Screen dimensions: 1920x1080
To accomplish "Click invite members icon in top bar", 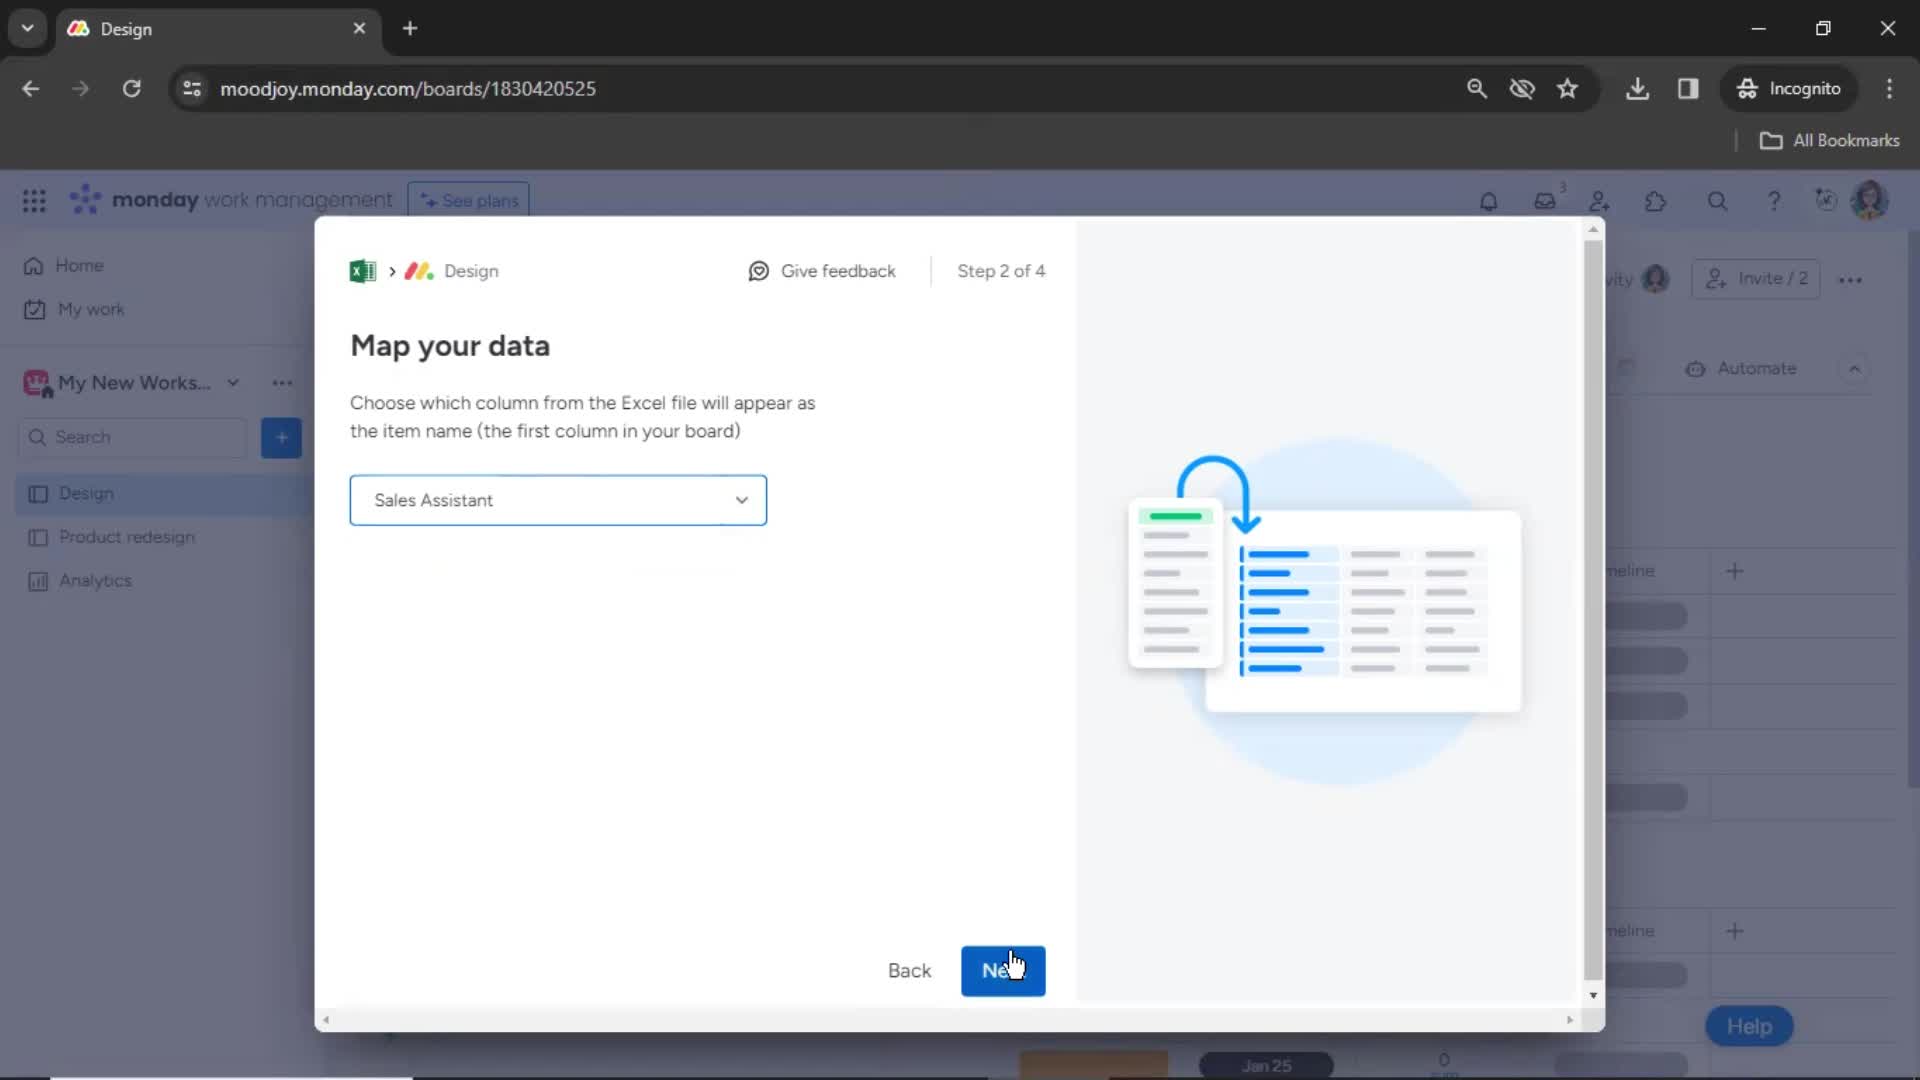I will [x=1600, y=201].
